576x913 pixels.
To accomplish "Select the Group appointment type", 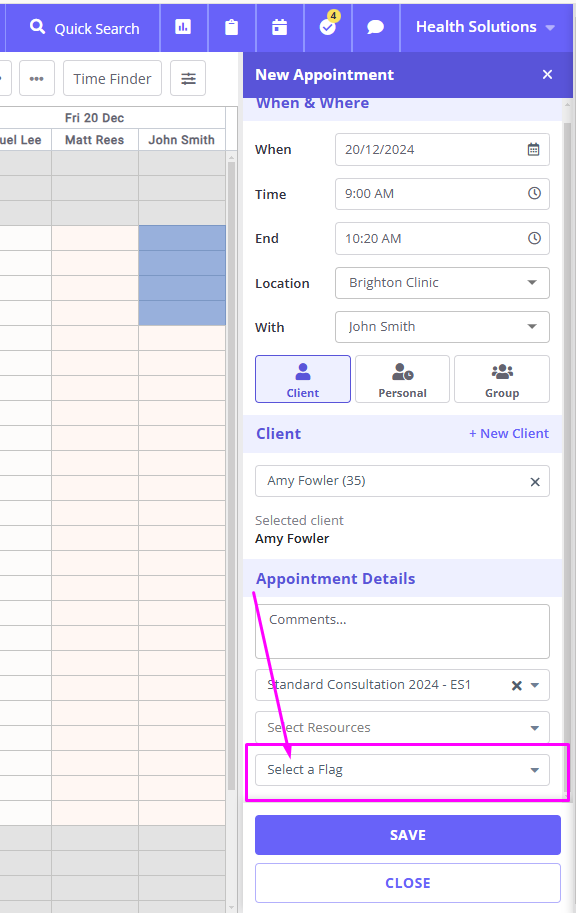I will [x=502, y=379].
